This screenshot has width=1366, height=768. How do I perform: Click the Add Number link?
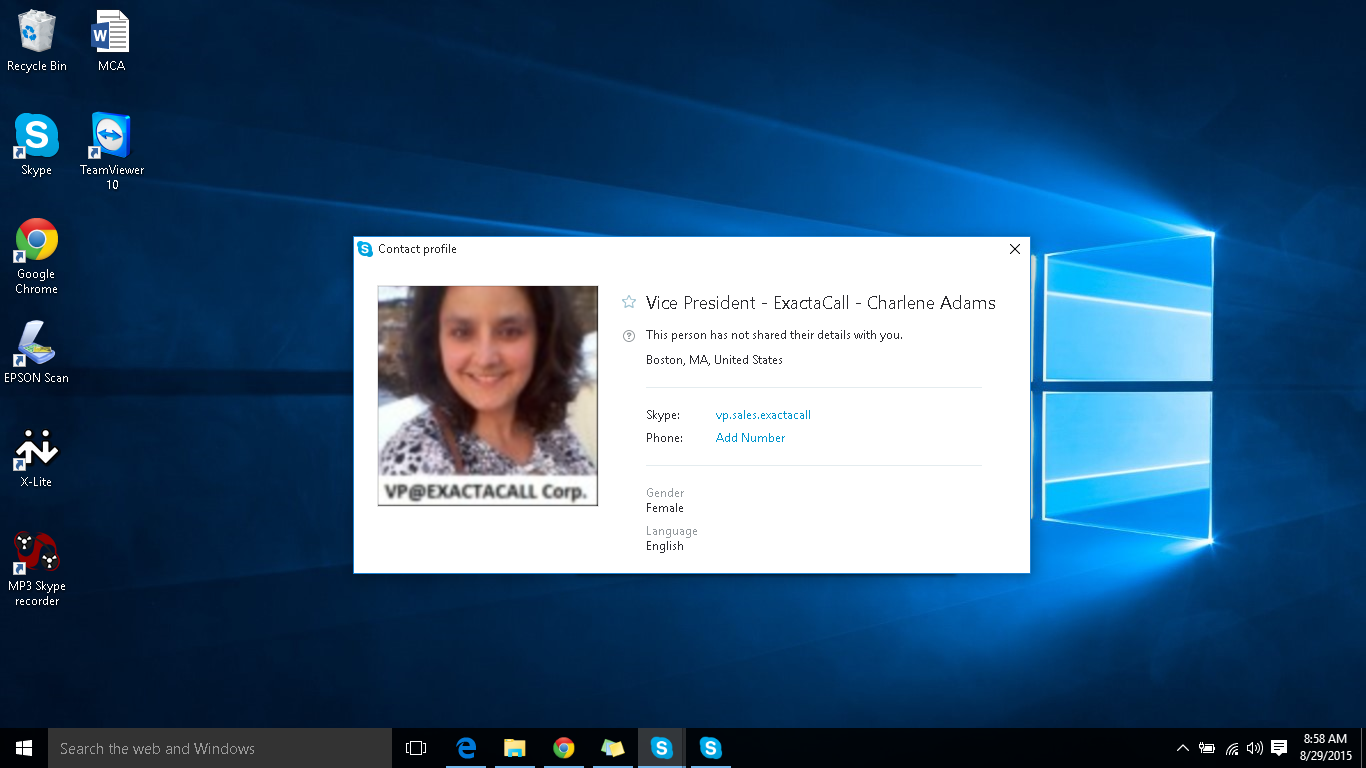click(x=750, y=438)
